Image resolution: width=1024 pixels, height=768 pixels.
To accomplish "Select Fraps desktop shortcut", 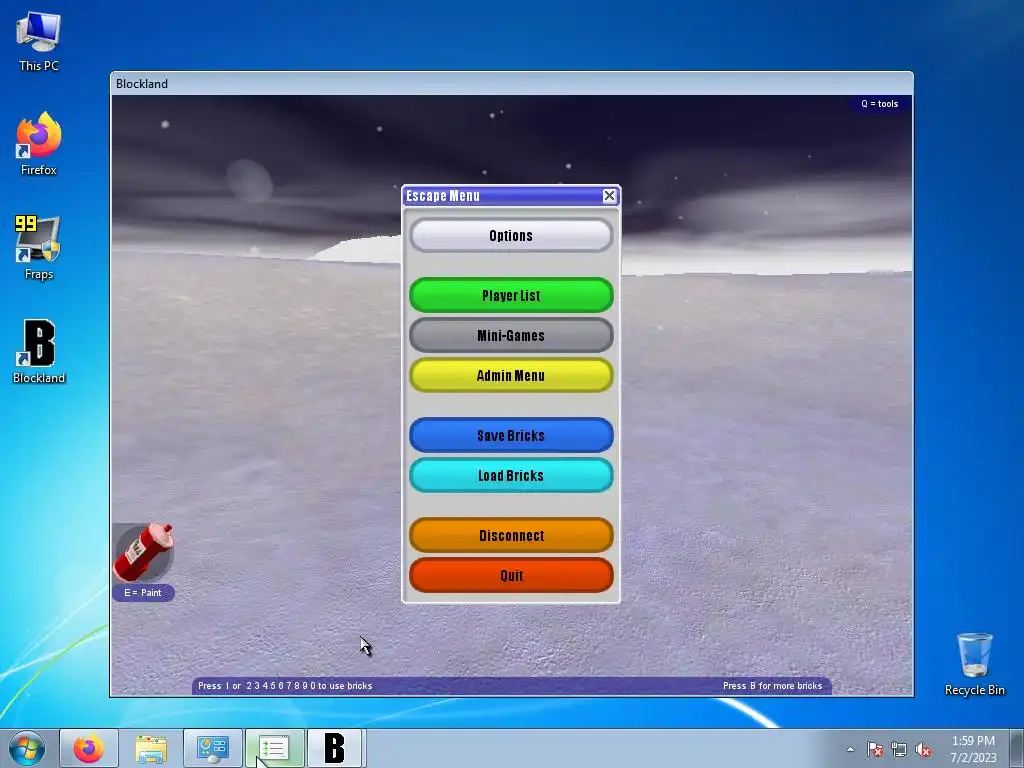I will coord(39,248).
